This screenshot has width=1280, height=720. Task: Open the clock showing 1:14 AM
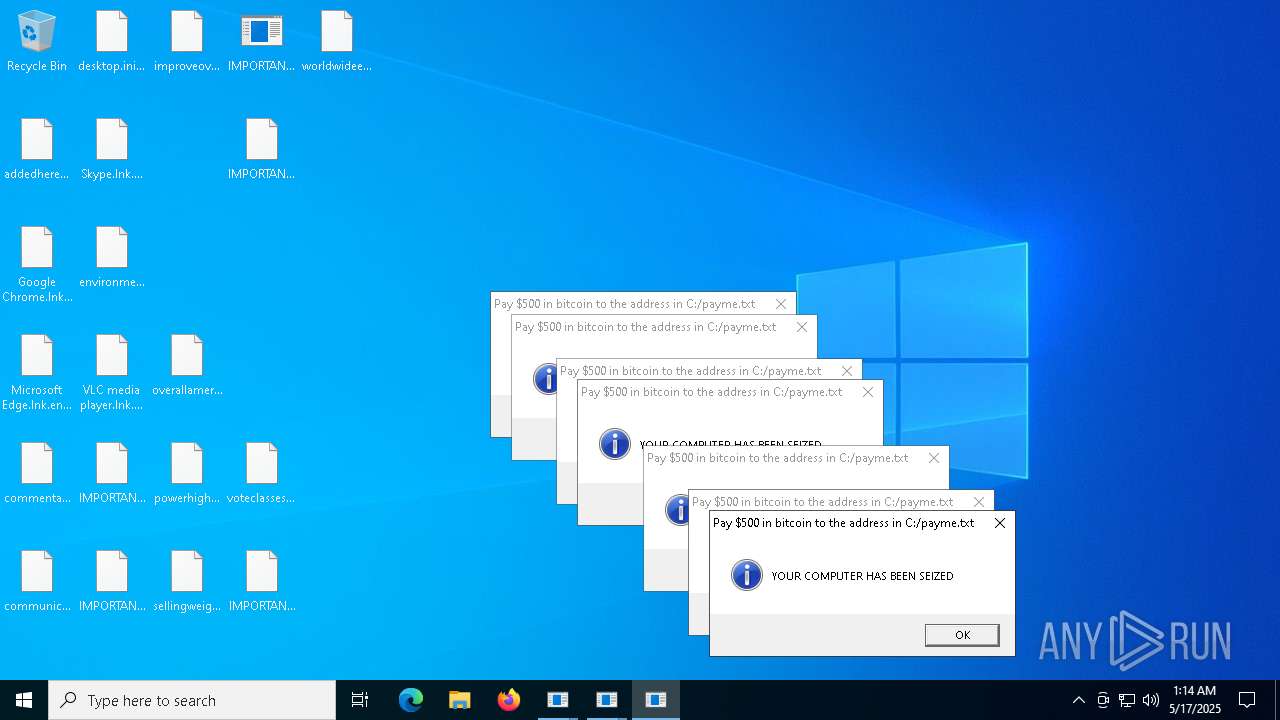(1195, 700)
